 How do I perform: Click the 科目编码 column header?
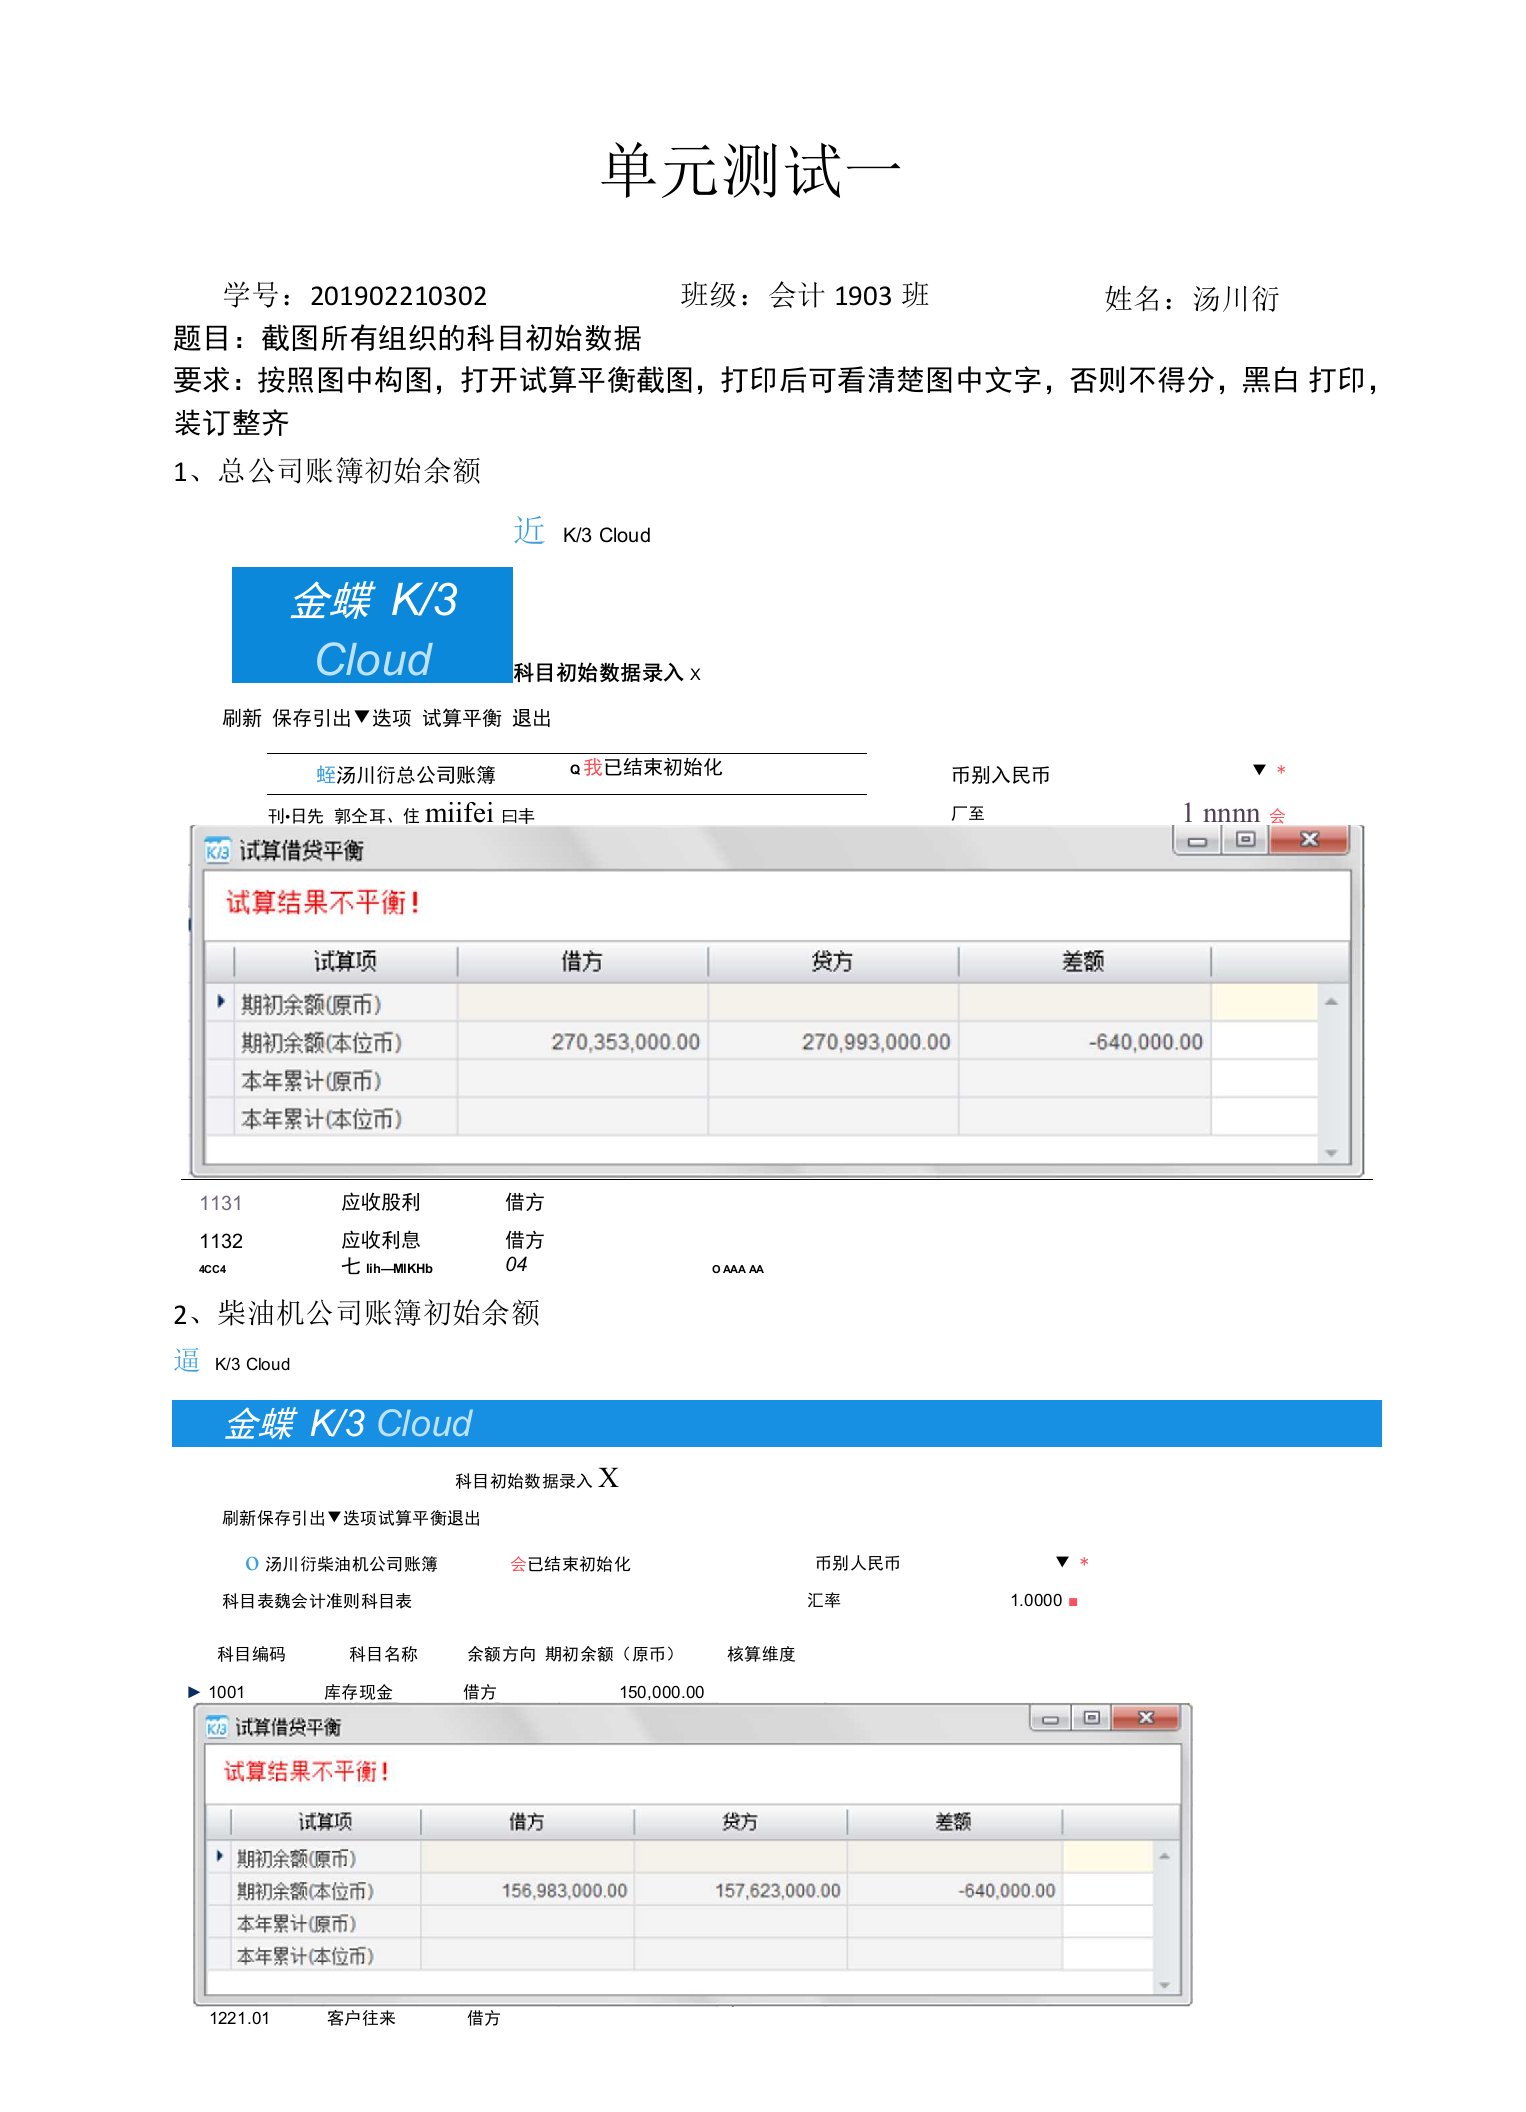pos(251,1654)
